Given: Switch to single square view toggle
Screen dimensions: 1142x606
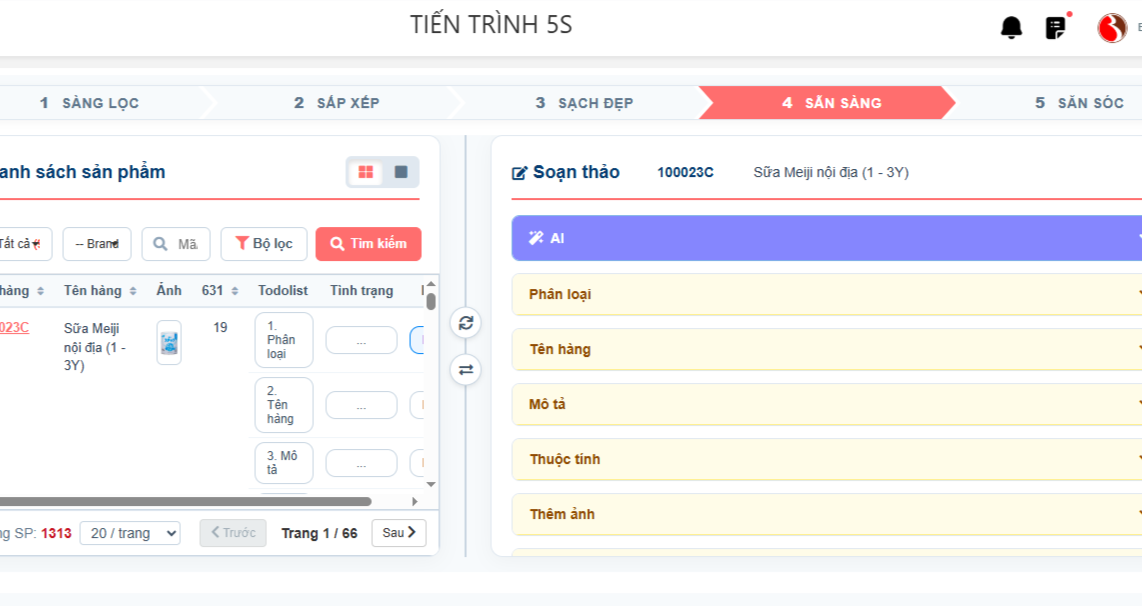Looking at the screenshot, I should coord(401,172).
